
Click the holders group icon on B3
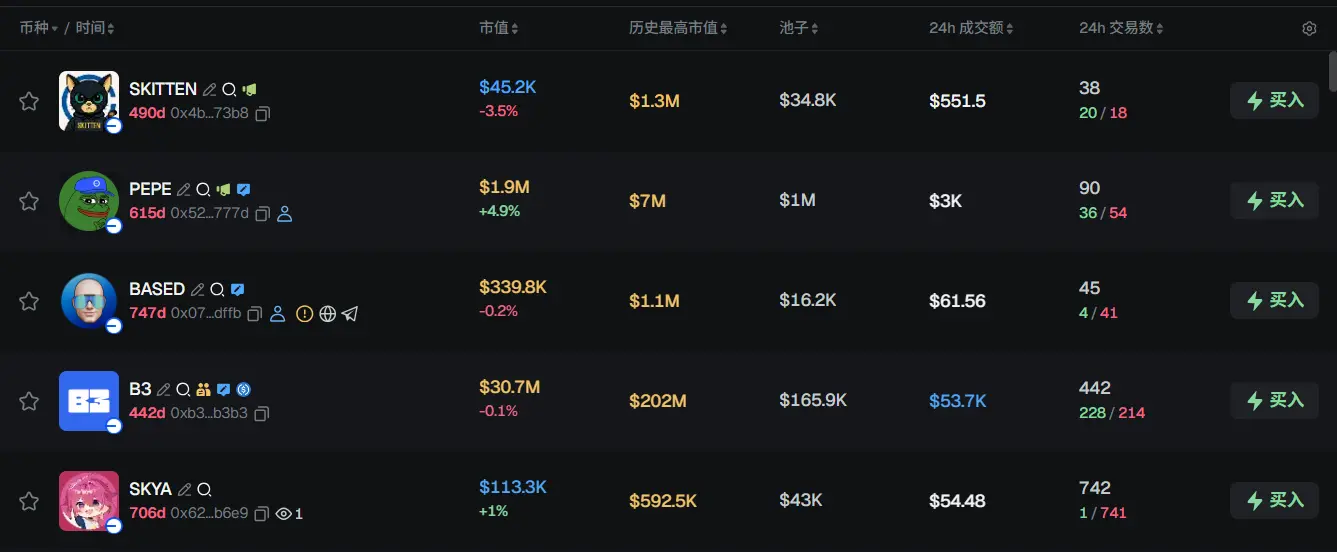click(204, 389)
